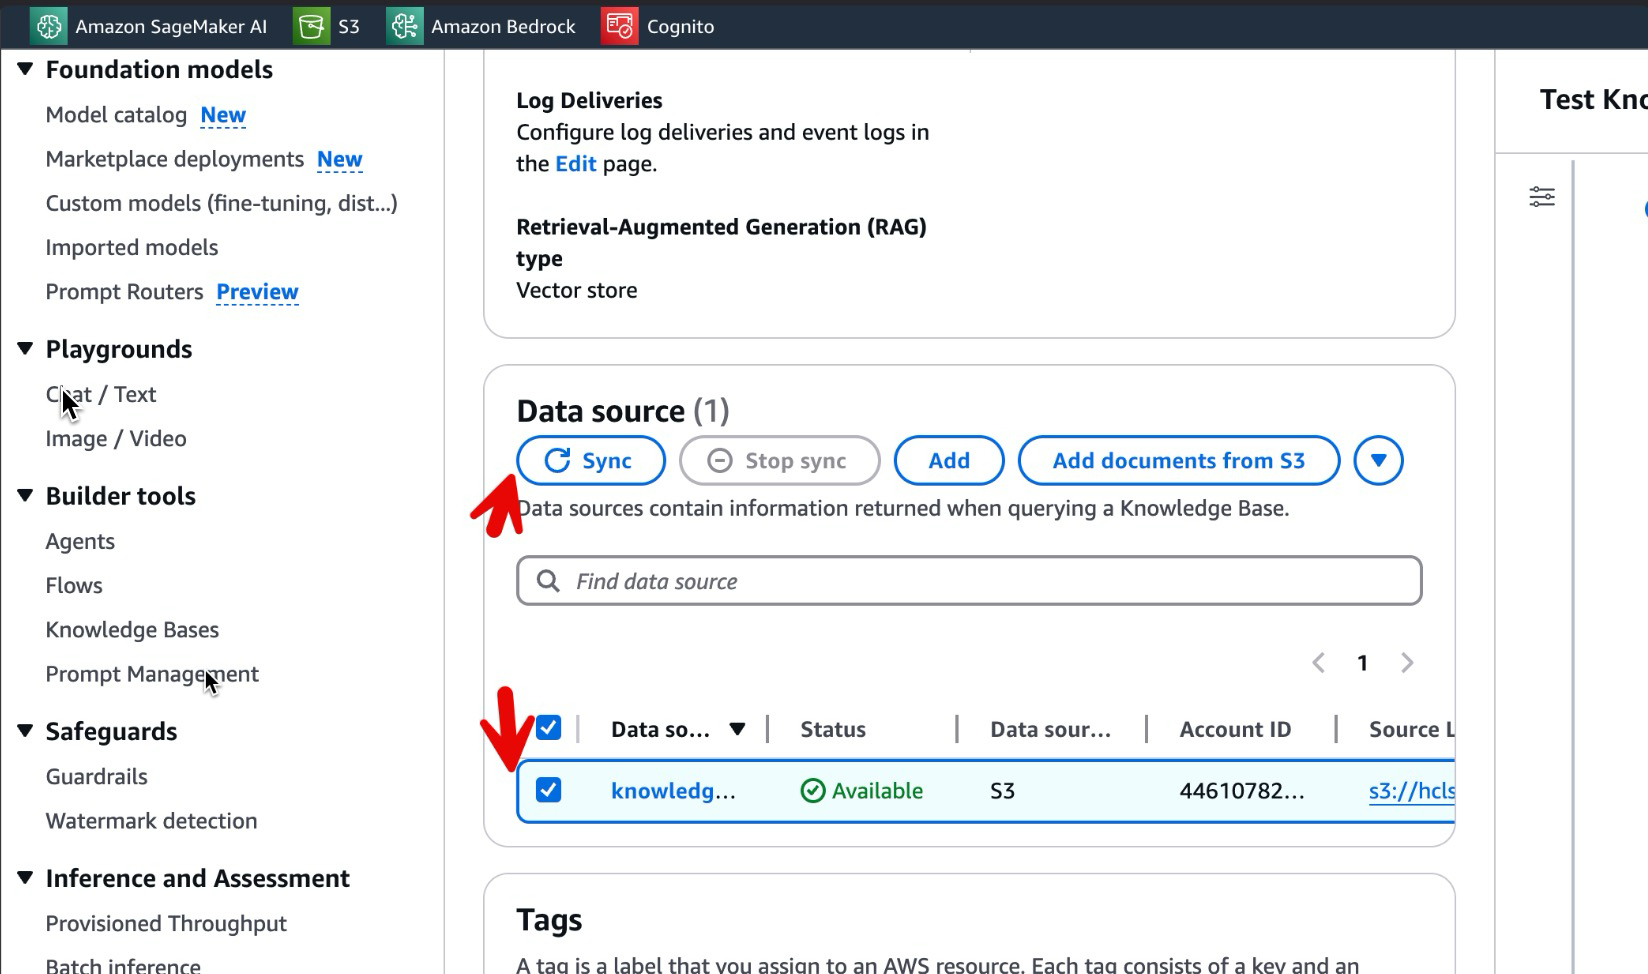Collapse the Builder tools section
The height and width of the screenshot is (974, 1648).
pyautogui.click(x=26, y=496)
